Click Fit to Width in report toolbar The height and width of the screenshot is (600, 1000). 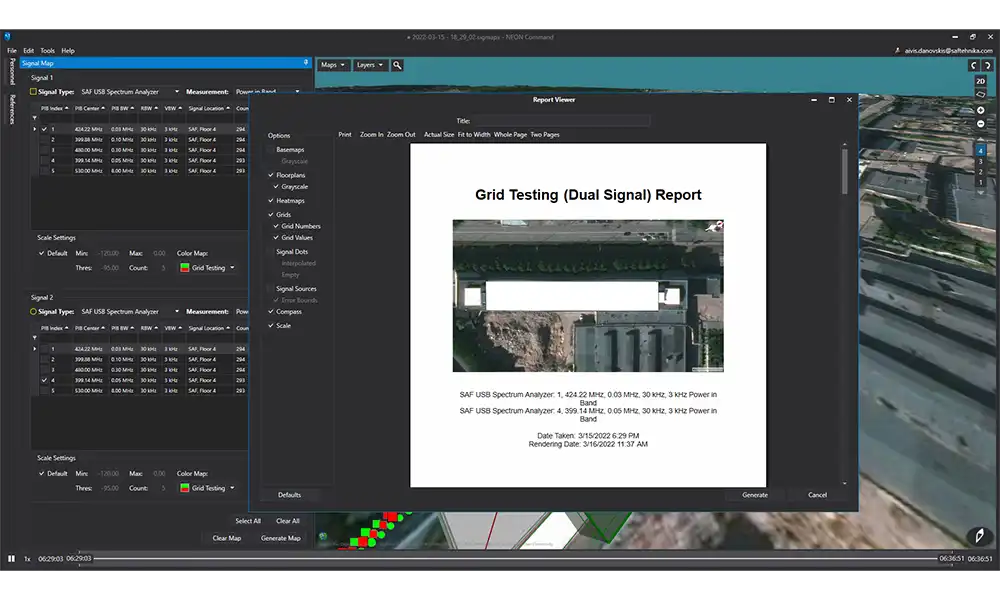pyautogui.click(x=474, y=135)
